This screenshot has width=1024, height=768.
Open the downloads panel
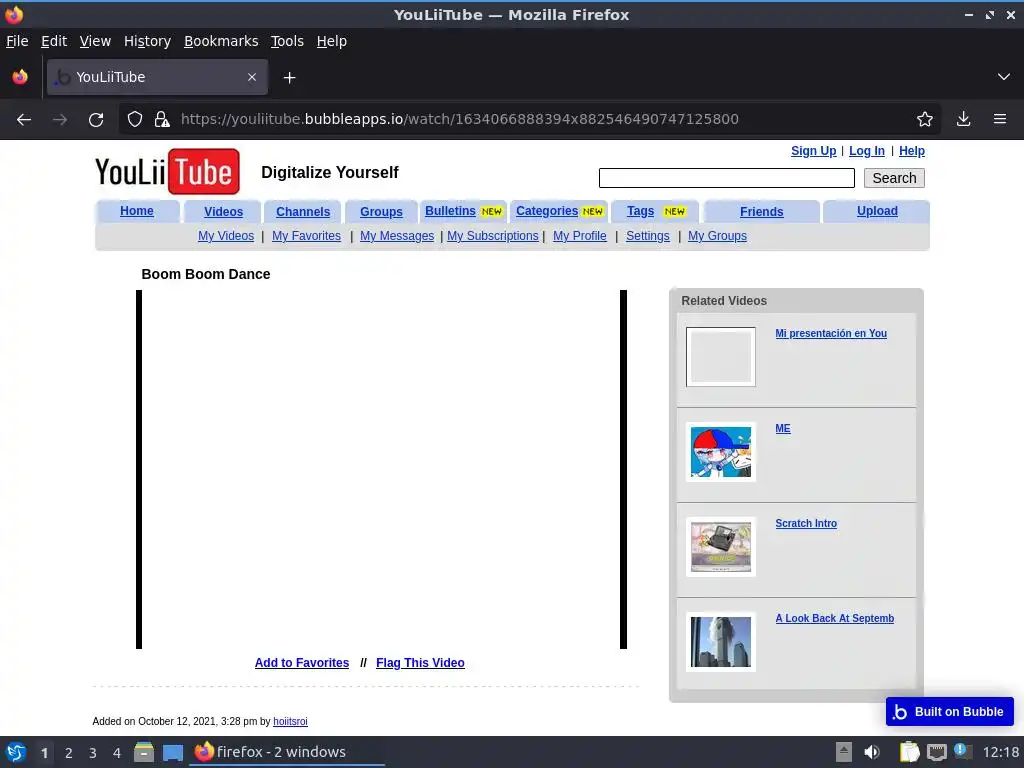point(963,119)
